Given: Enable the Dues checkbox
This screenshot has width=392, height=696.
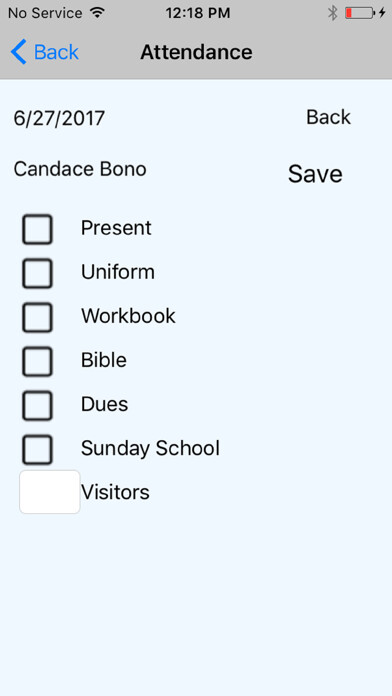Looking at the screenshot, I should point(37,405).
